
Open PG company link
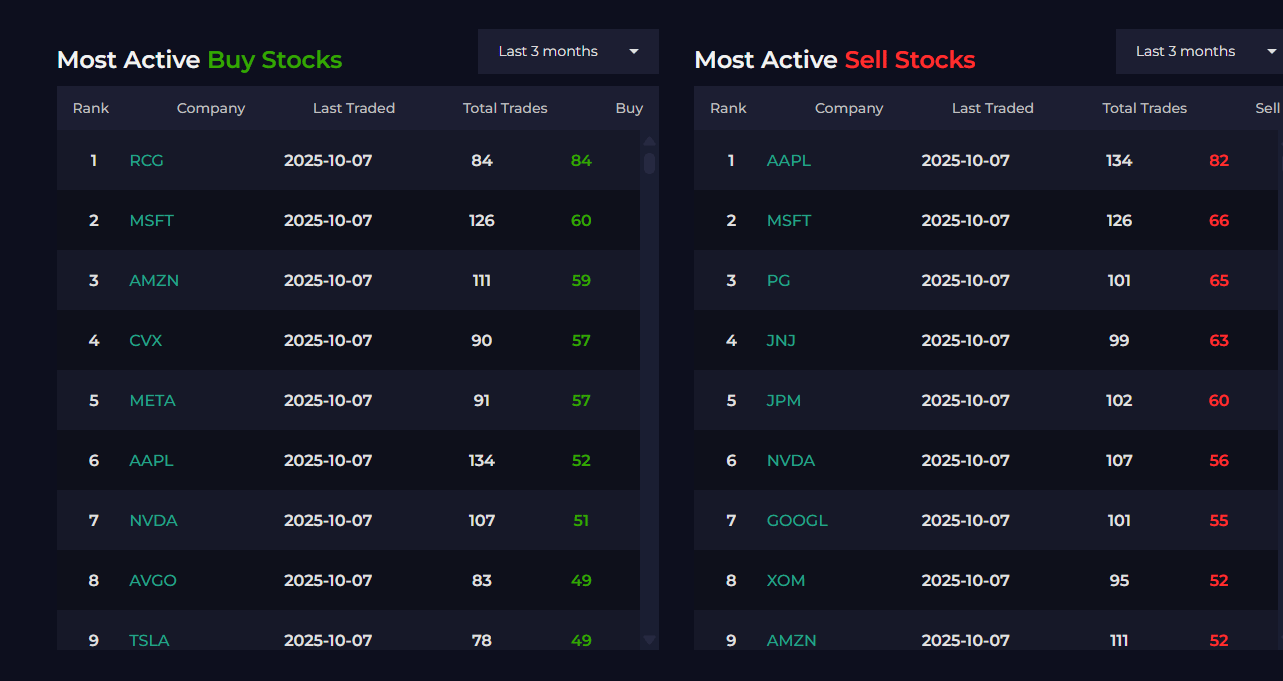tap(778, 280)
